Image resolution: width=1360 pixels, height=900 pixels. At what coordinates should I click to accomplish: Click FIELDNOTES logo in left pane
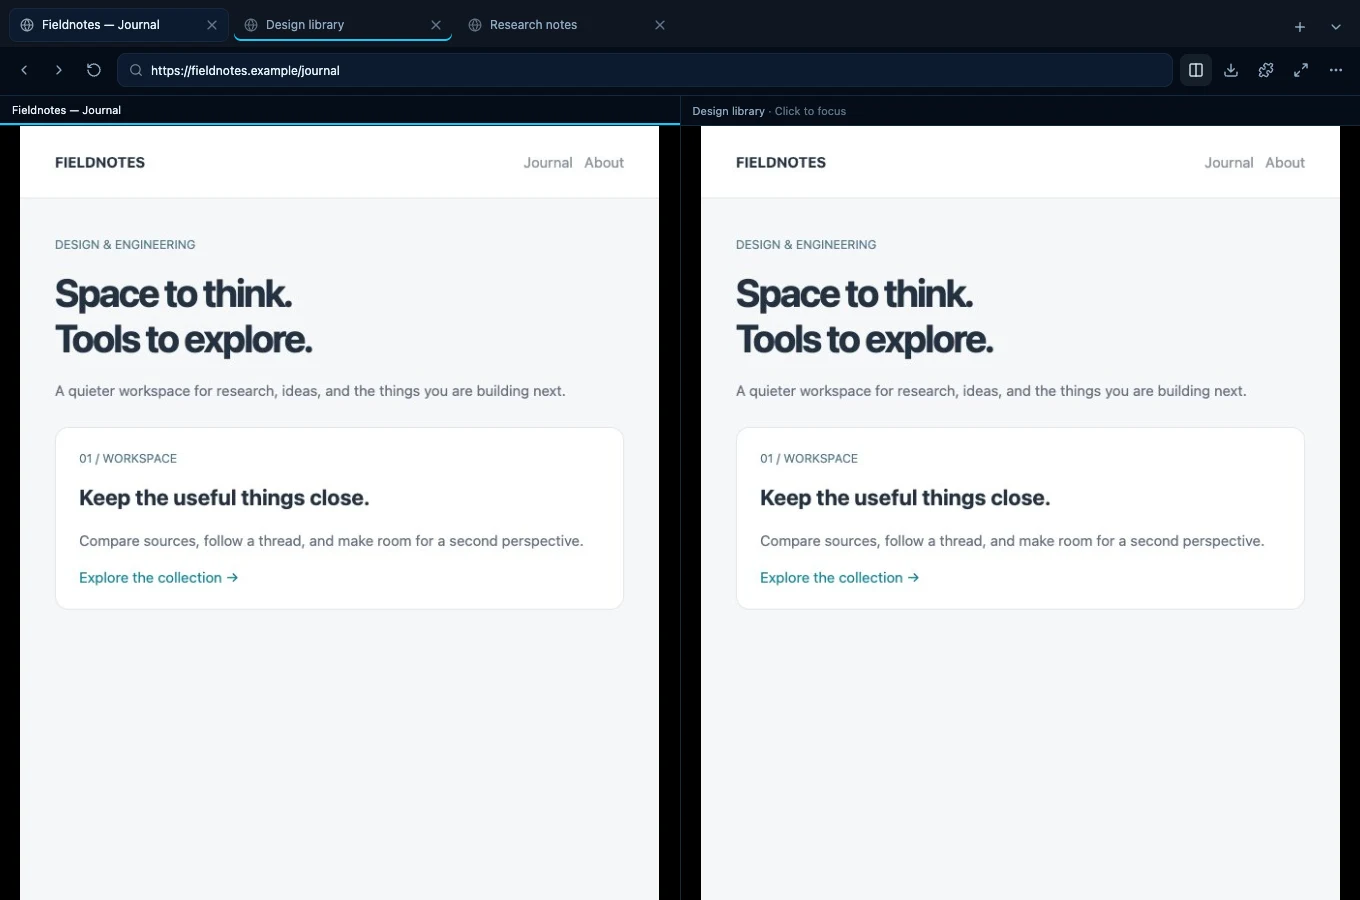pyautogui.click(x=100, y=163)
